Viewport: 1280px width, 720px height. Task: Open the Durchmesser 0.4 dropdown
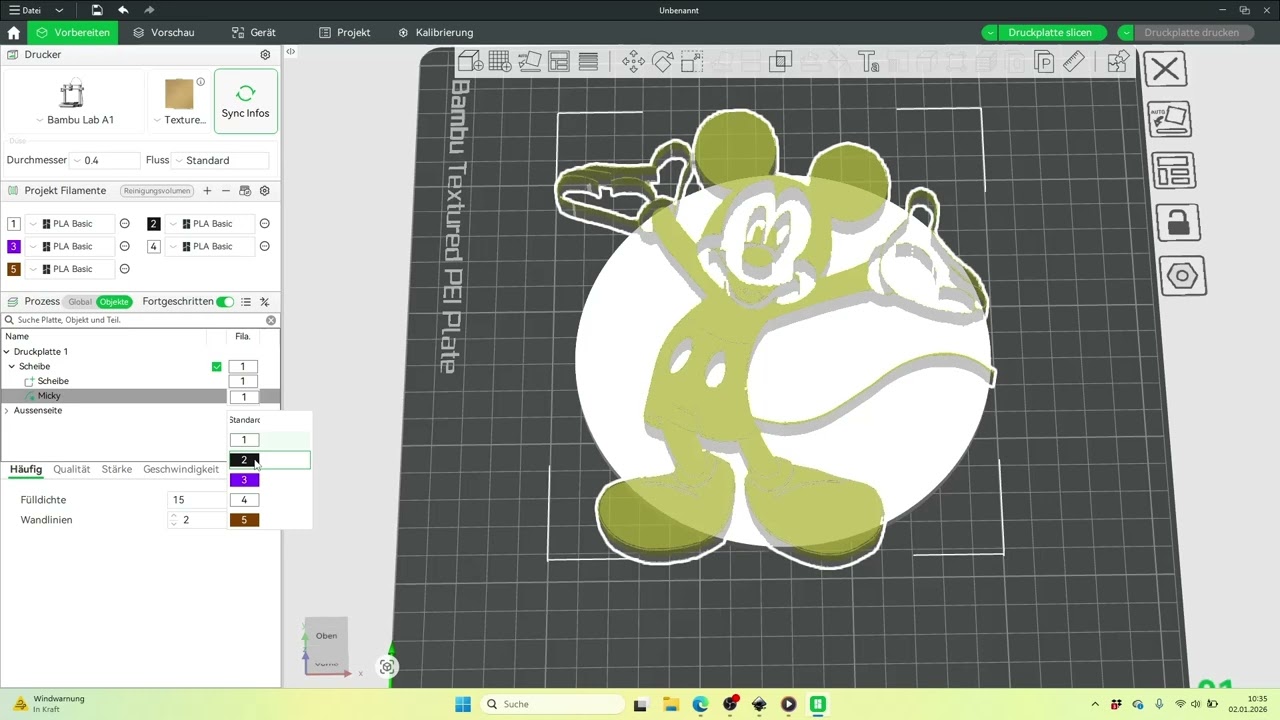tap(104, 161)
